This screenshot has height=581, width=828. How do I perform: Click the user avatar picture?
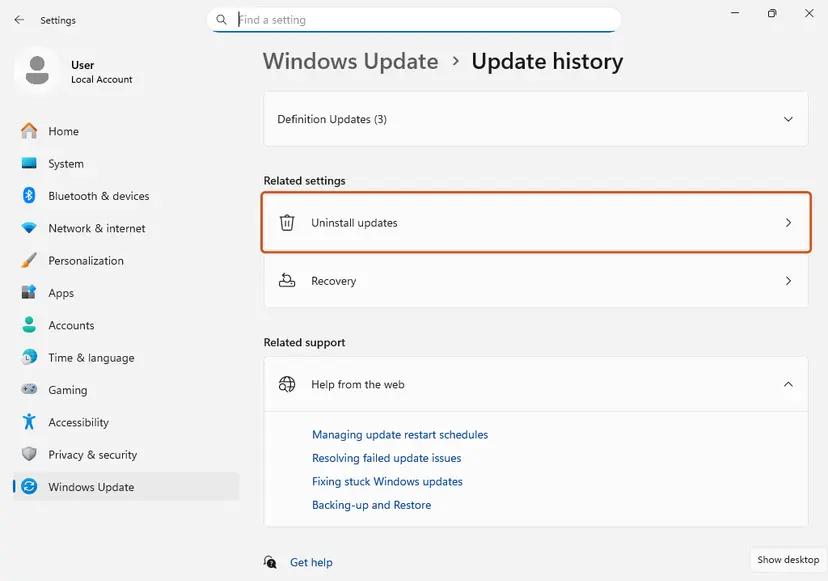tap(37, 70)
